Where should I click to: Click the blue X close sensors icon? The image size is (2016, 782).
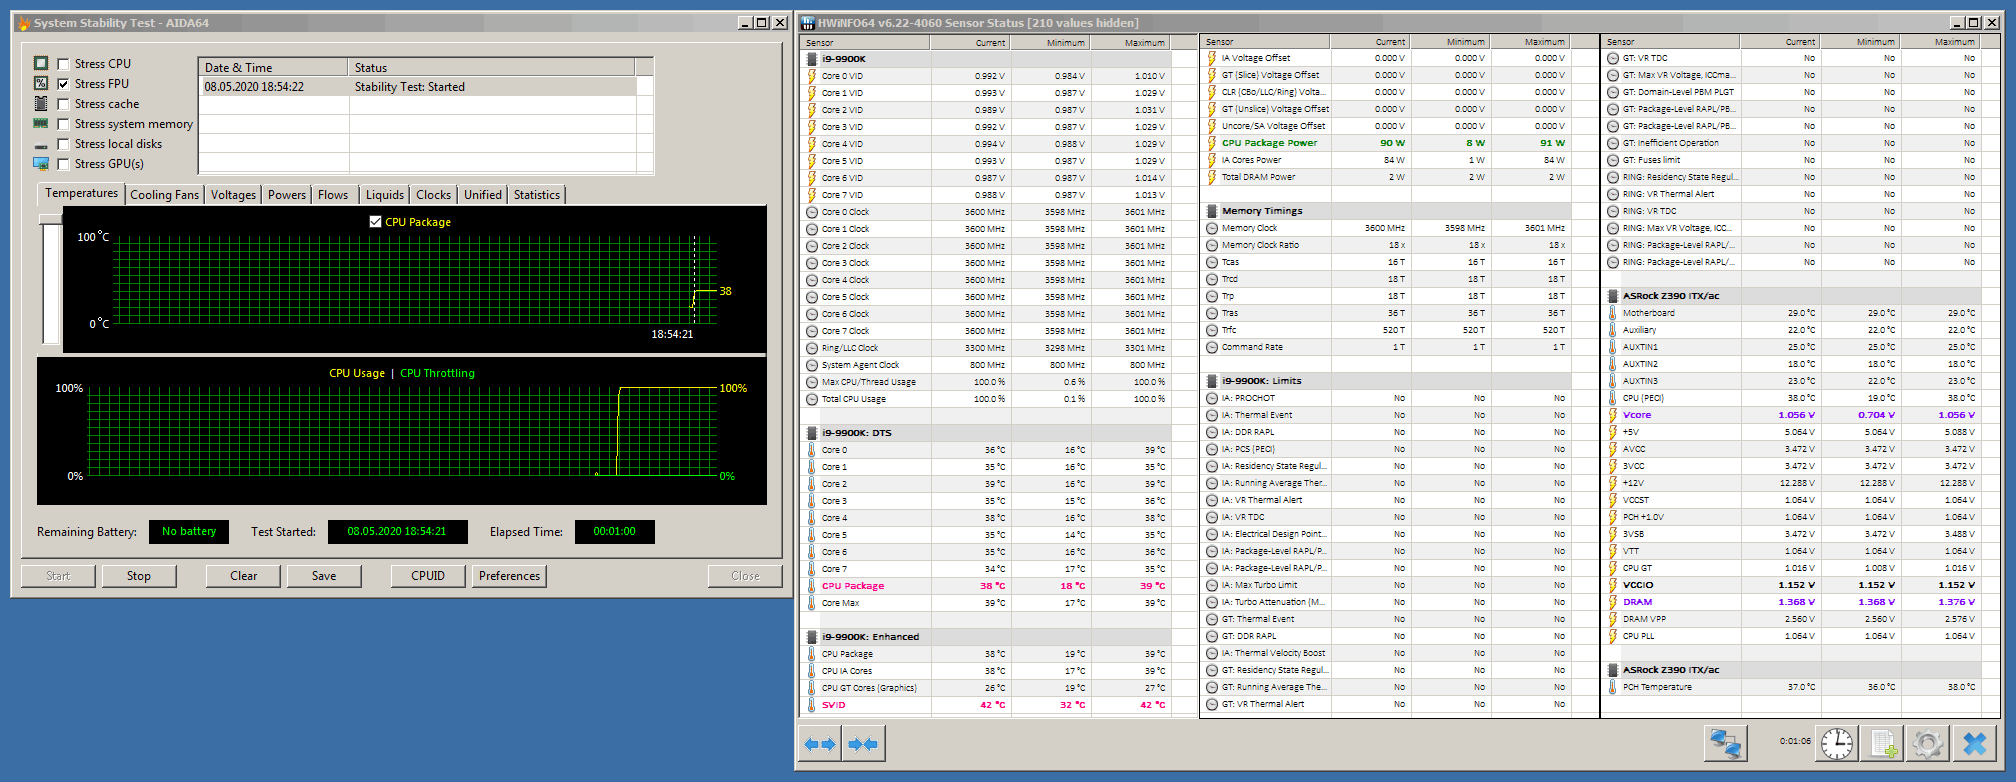pos(1974,744)
